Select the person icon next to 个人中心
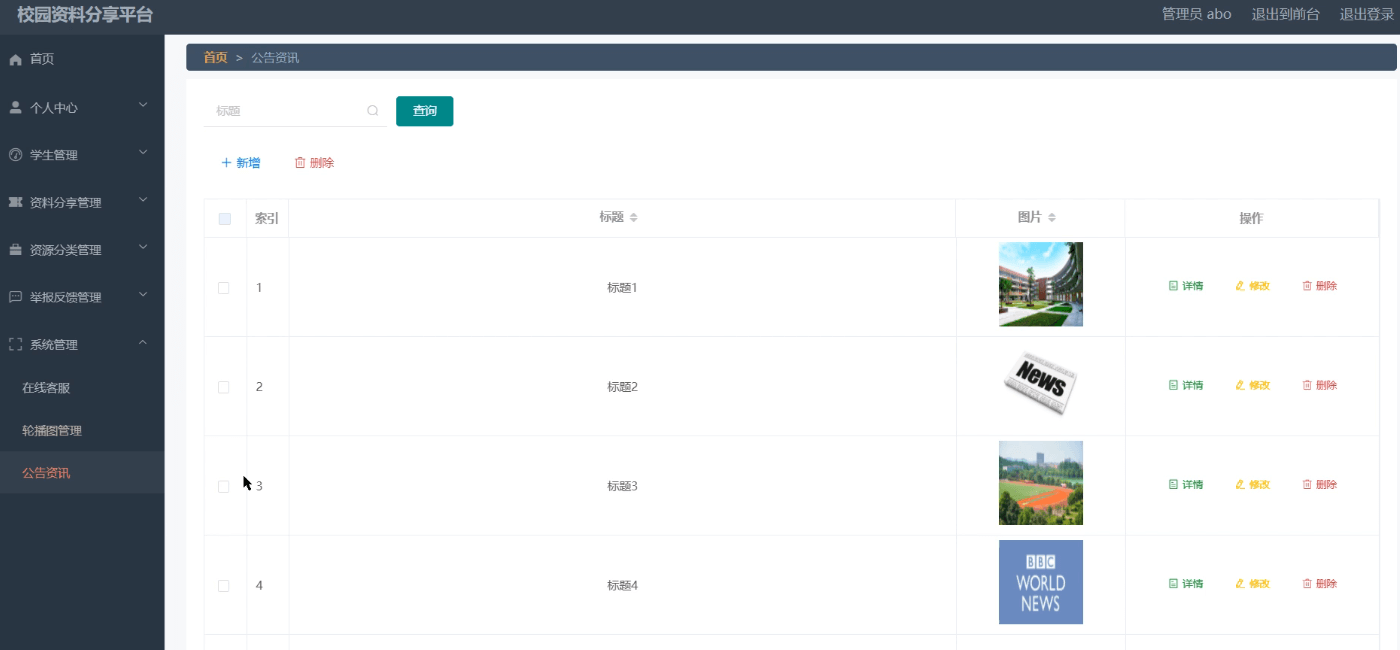 click(14, 107)
